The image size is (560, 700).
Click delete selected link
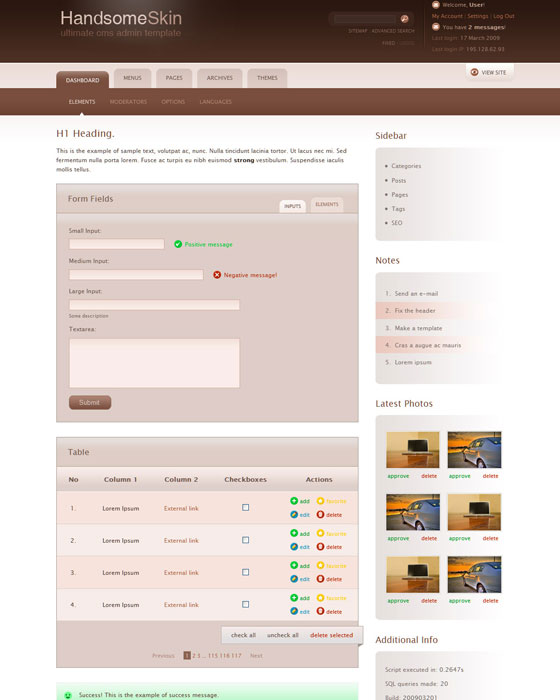[x=331, y=635]
